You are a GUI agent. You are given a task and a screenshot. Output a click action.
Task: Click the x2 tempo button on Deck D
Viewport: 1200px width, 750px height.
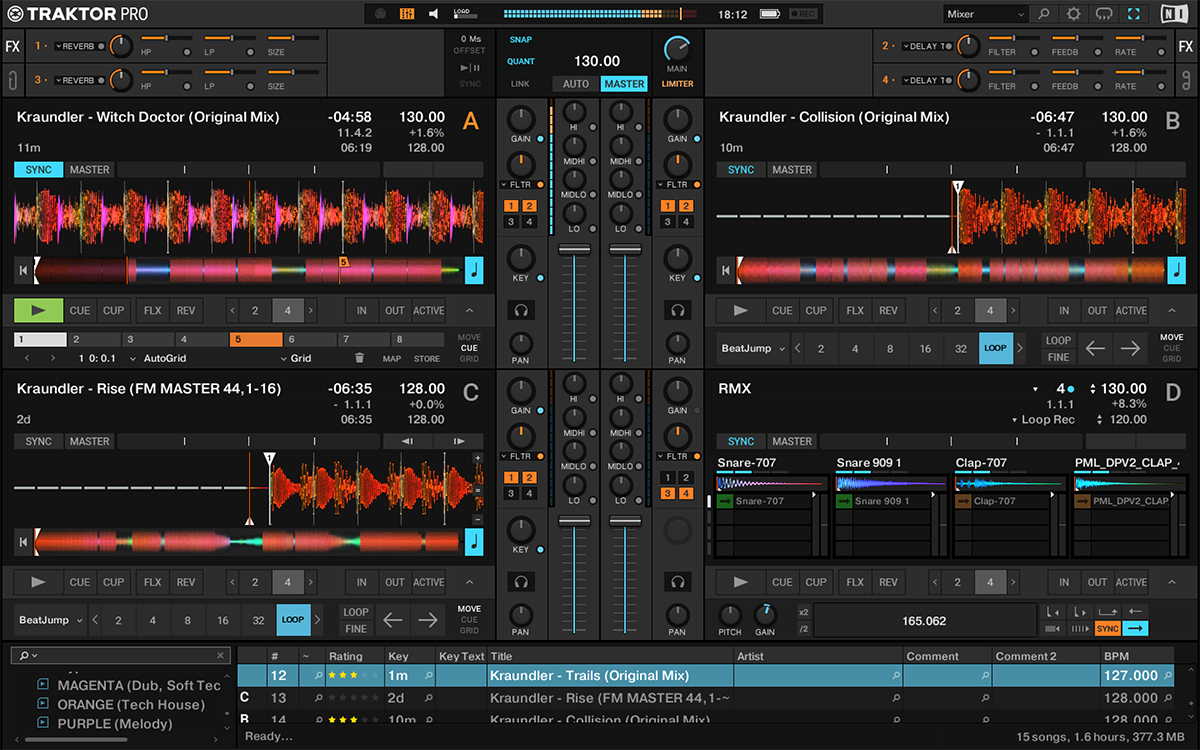pyautogui.click(x=804, y=612)
